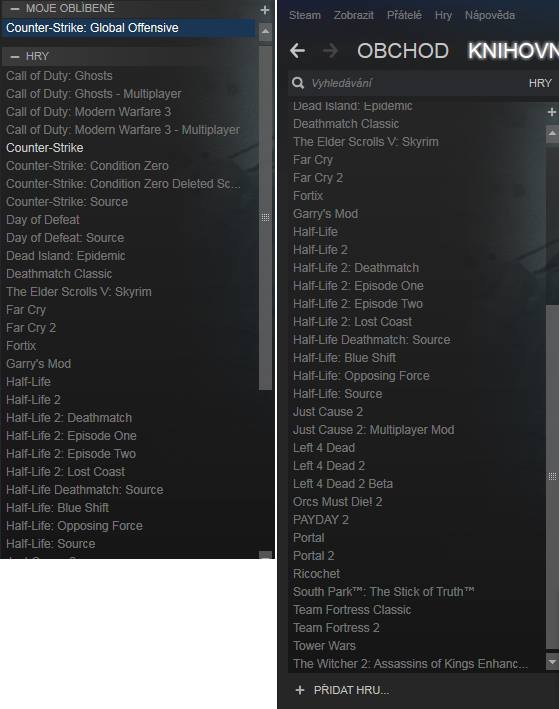Click the left list scrollbar thumb
559x709 pixels.
tap(265, 217)
